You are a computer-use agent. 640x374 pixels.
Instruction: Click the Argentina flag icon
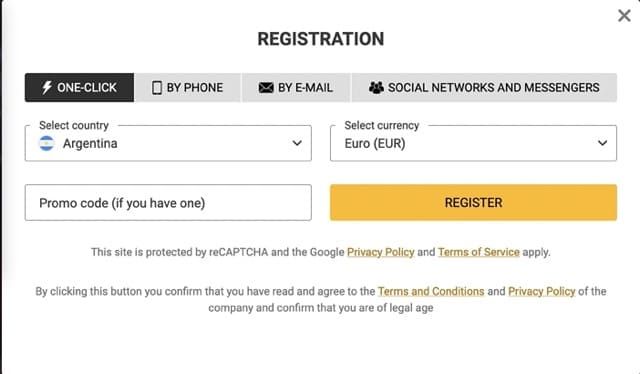[47, 143]
